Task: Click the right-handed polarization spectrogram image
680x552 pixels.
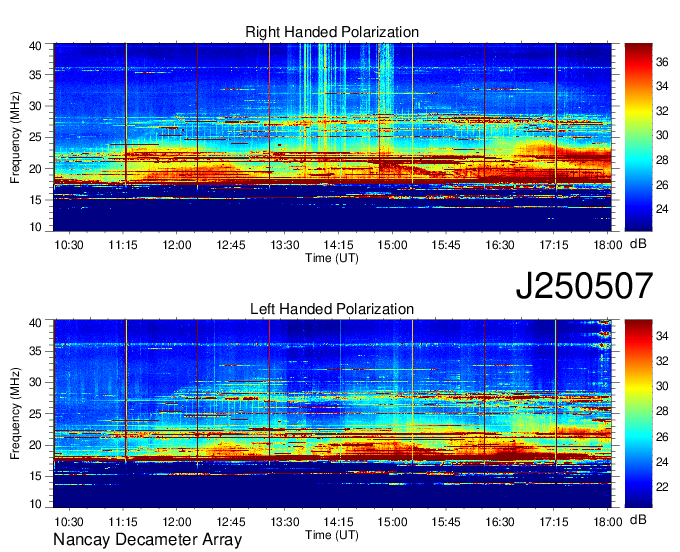Action: click(332, 137)
